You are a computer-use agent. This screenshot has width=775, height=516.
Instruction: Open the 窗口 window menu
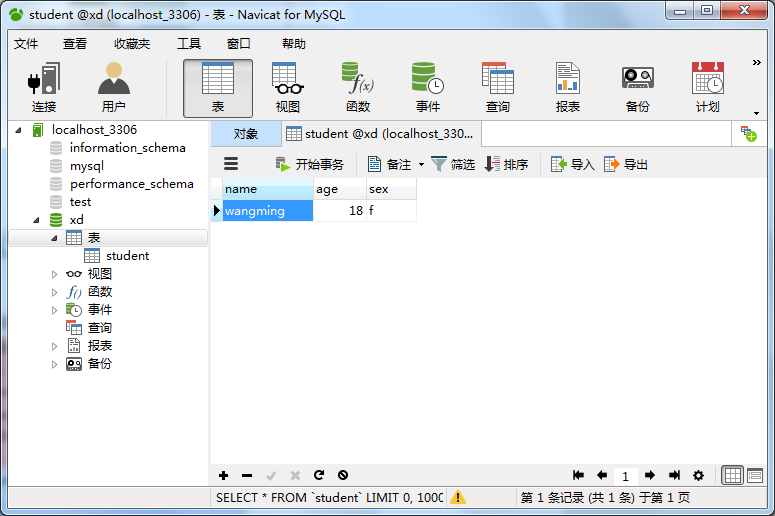(x=238, y=43)
